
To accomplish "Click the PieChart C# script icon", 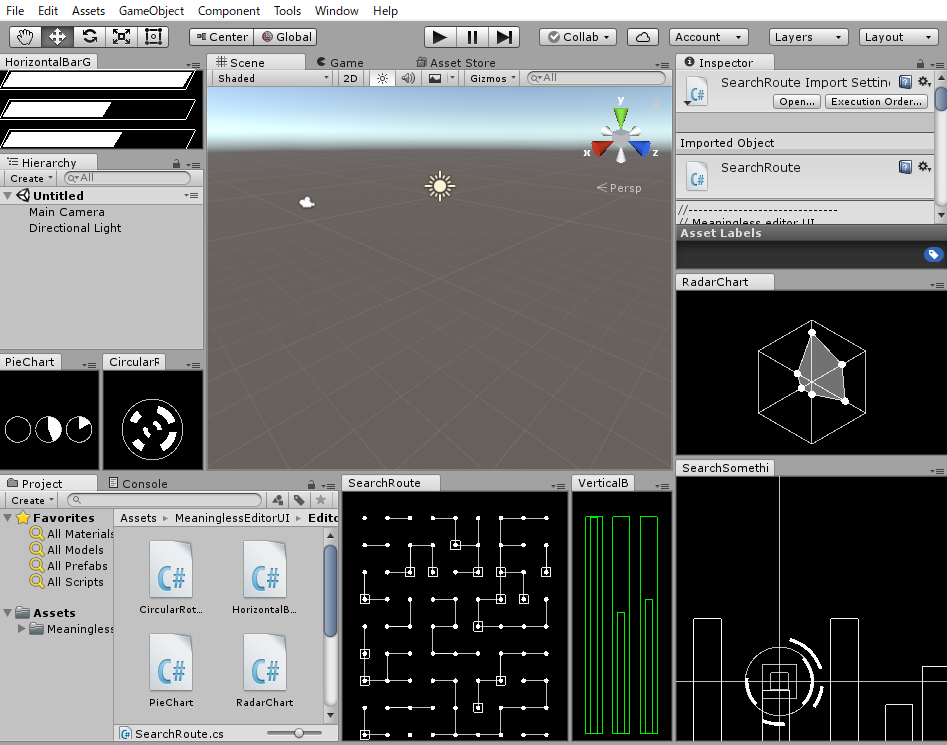I will (170, 662).
